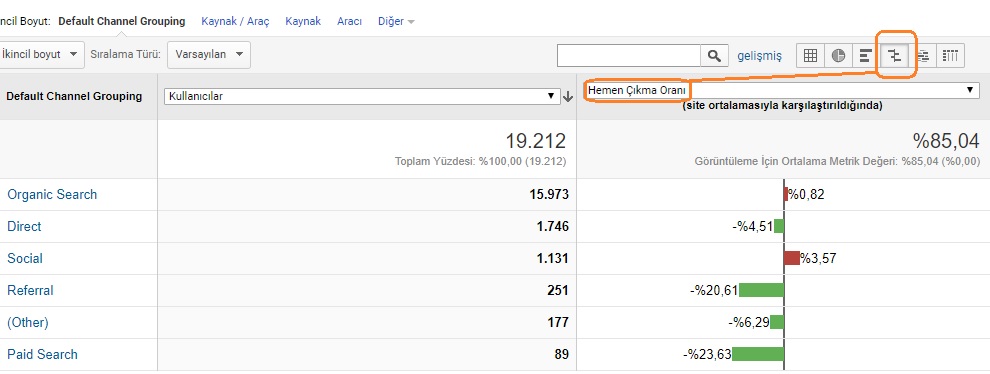Click the 1.131 users value
The width and height of the screenshot is (990, 374).
[552, 258]
